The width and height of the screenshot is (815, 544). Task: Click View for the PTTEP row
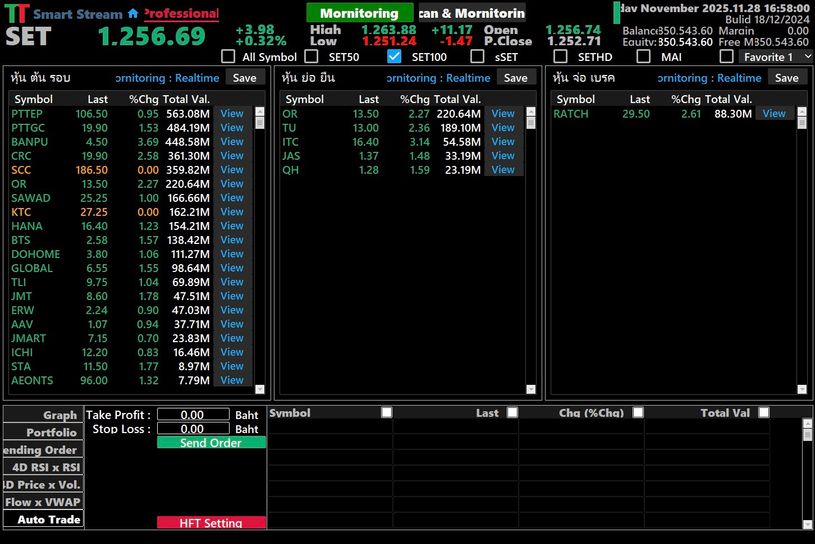(x=232, y=114)
